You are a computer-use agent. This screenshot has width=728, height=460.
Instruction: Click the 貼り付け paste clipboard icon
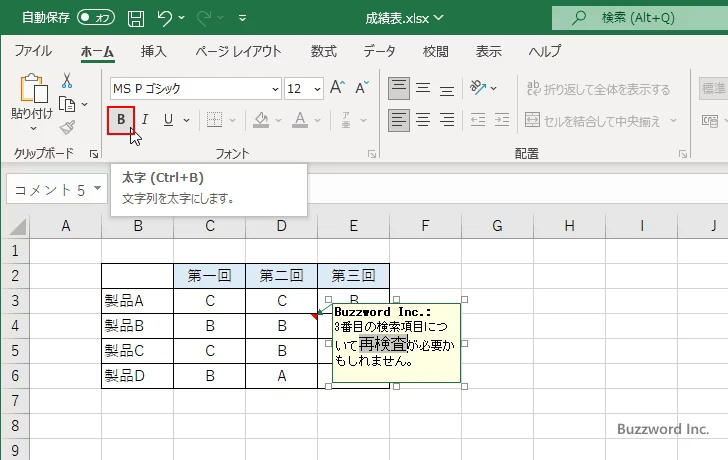pos(32,88)
